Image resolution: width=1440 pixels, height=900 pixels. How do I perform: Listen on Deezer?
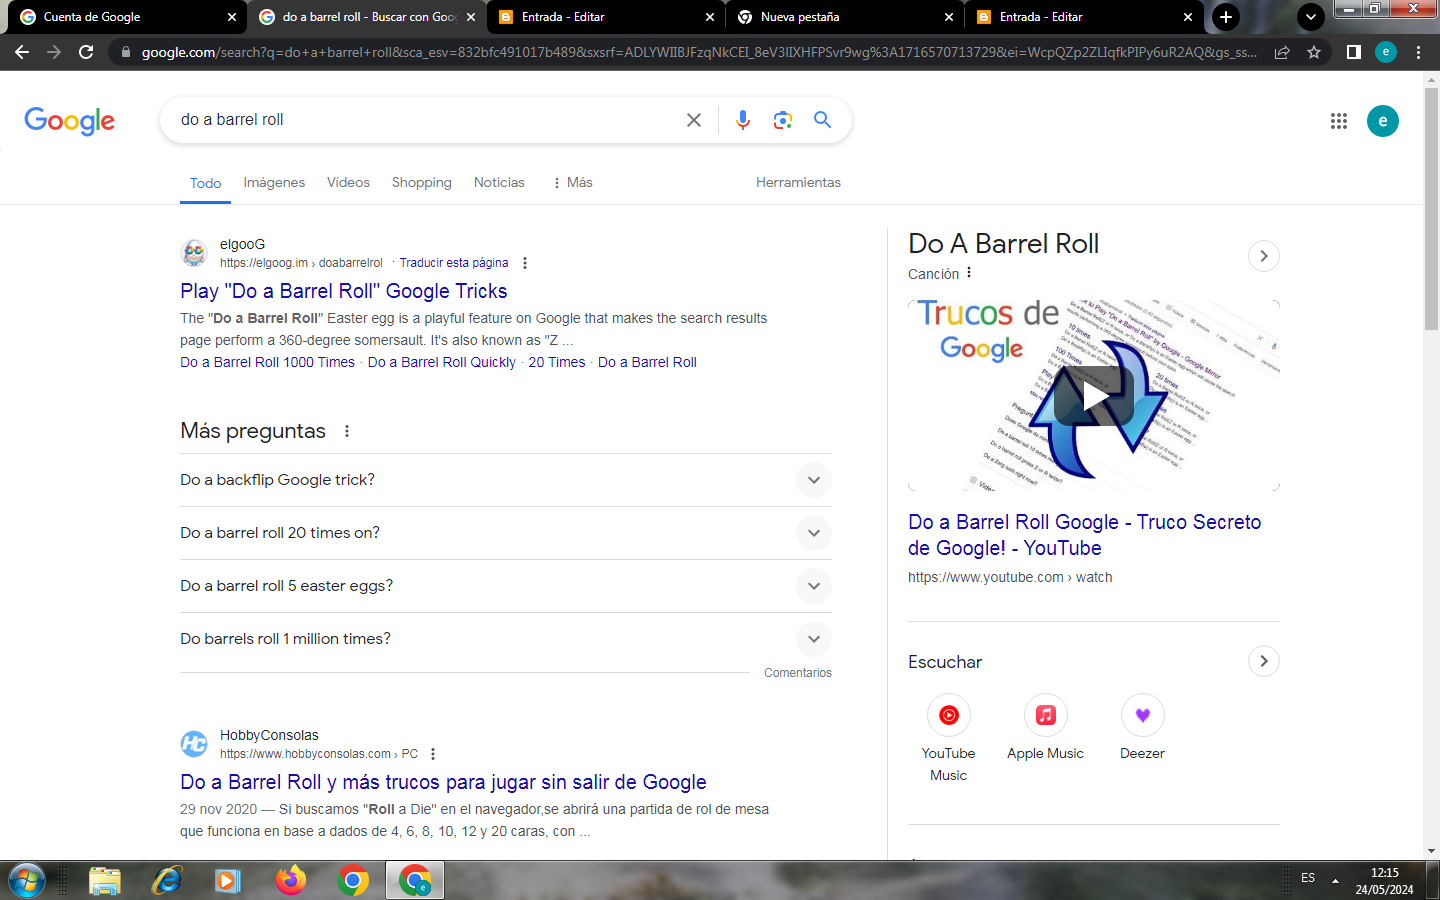tap(1143, 728)
